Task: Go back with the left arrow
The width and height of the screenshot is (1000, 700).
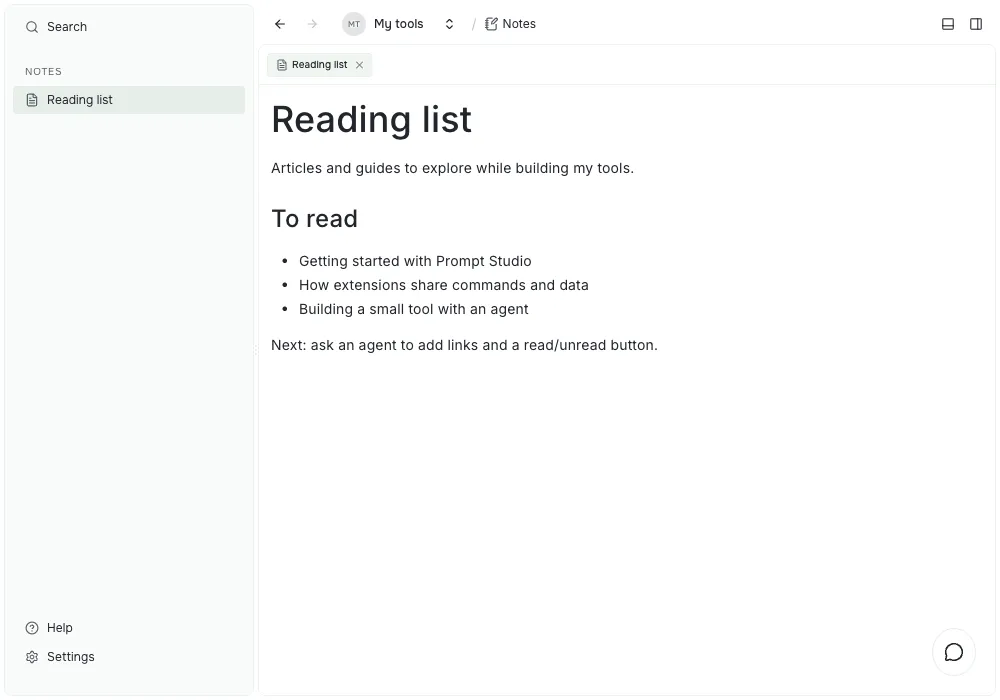Action: pos(280,24)
